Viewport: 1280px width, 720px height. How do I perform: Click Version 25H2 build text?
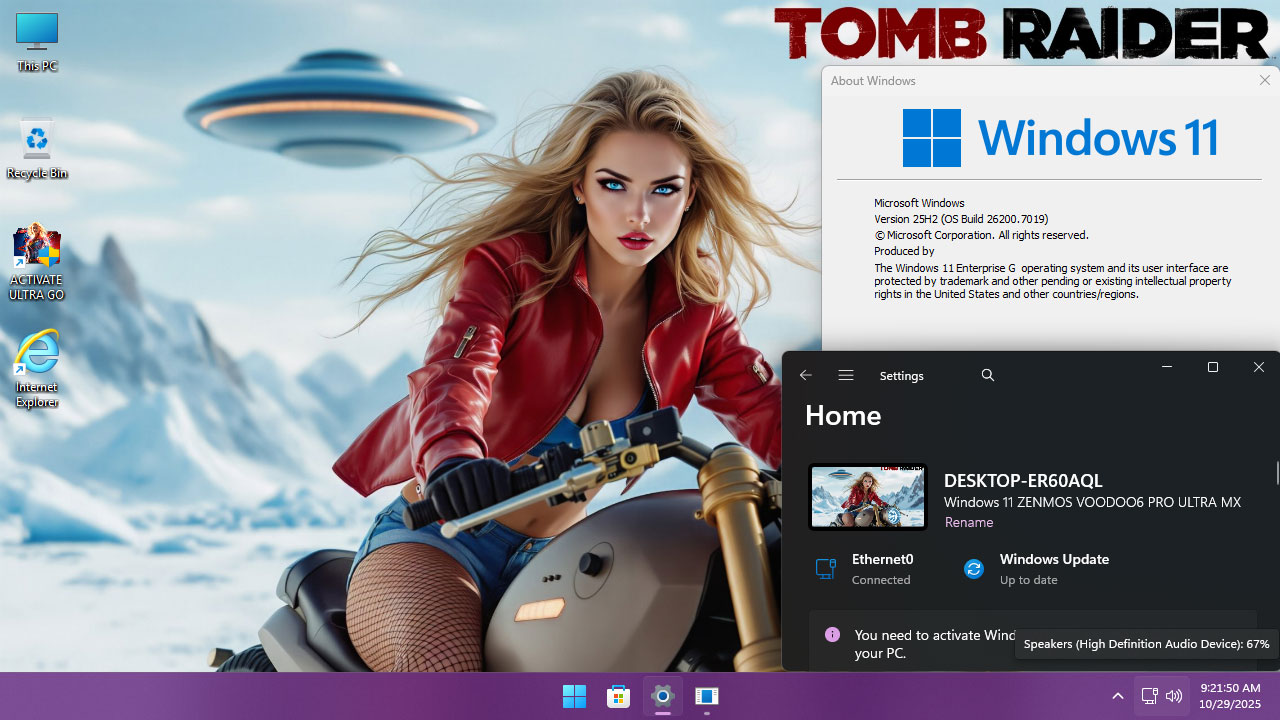(x=961, y=219)
